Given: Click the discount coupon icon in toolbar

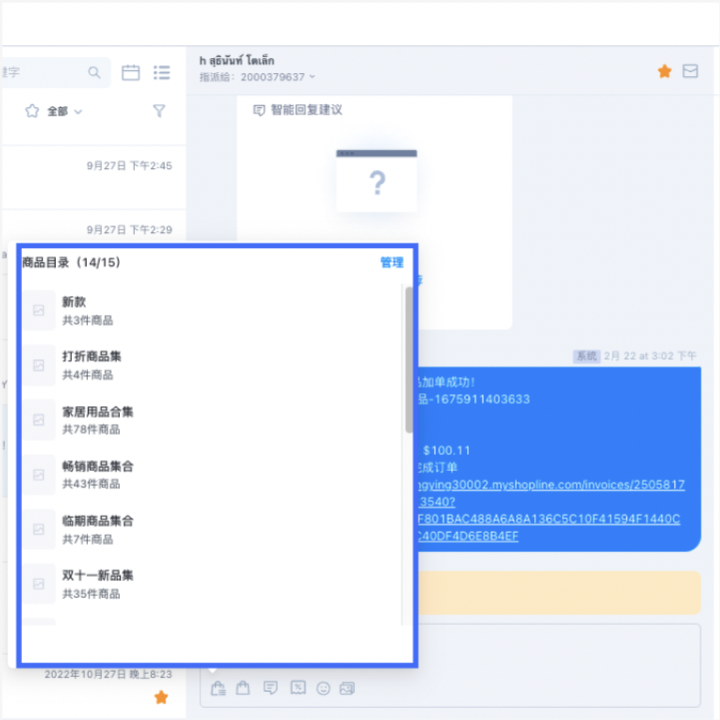Looking at the screenshot, I should (297, 688).
